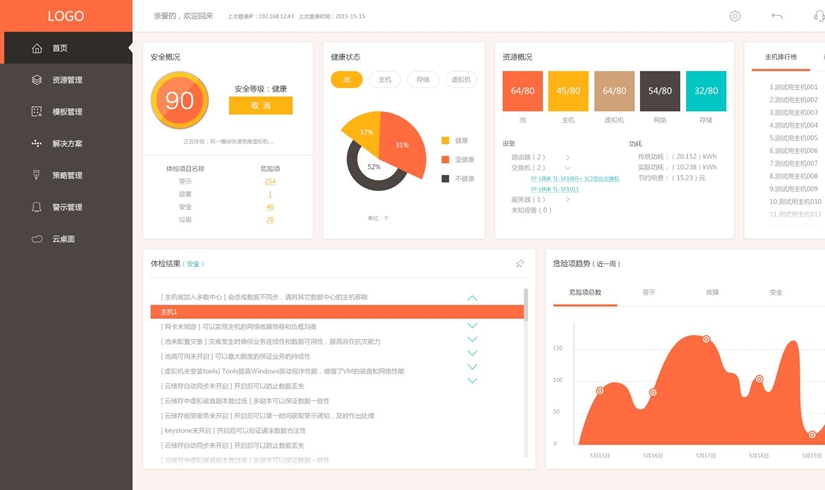825x490 pixels.
Task: Expand the 路由器 (2) device group
Action: (x=568, y=157)
